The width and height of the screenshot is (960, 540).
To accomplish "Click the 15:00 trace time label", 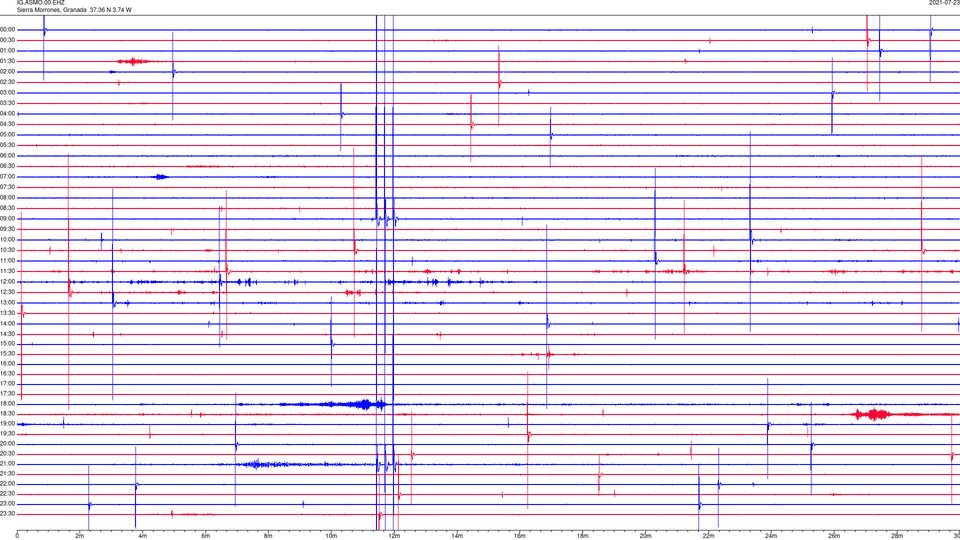I will coord(8,343).
